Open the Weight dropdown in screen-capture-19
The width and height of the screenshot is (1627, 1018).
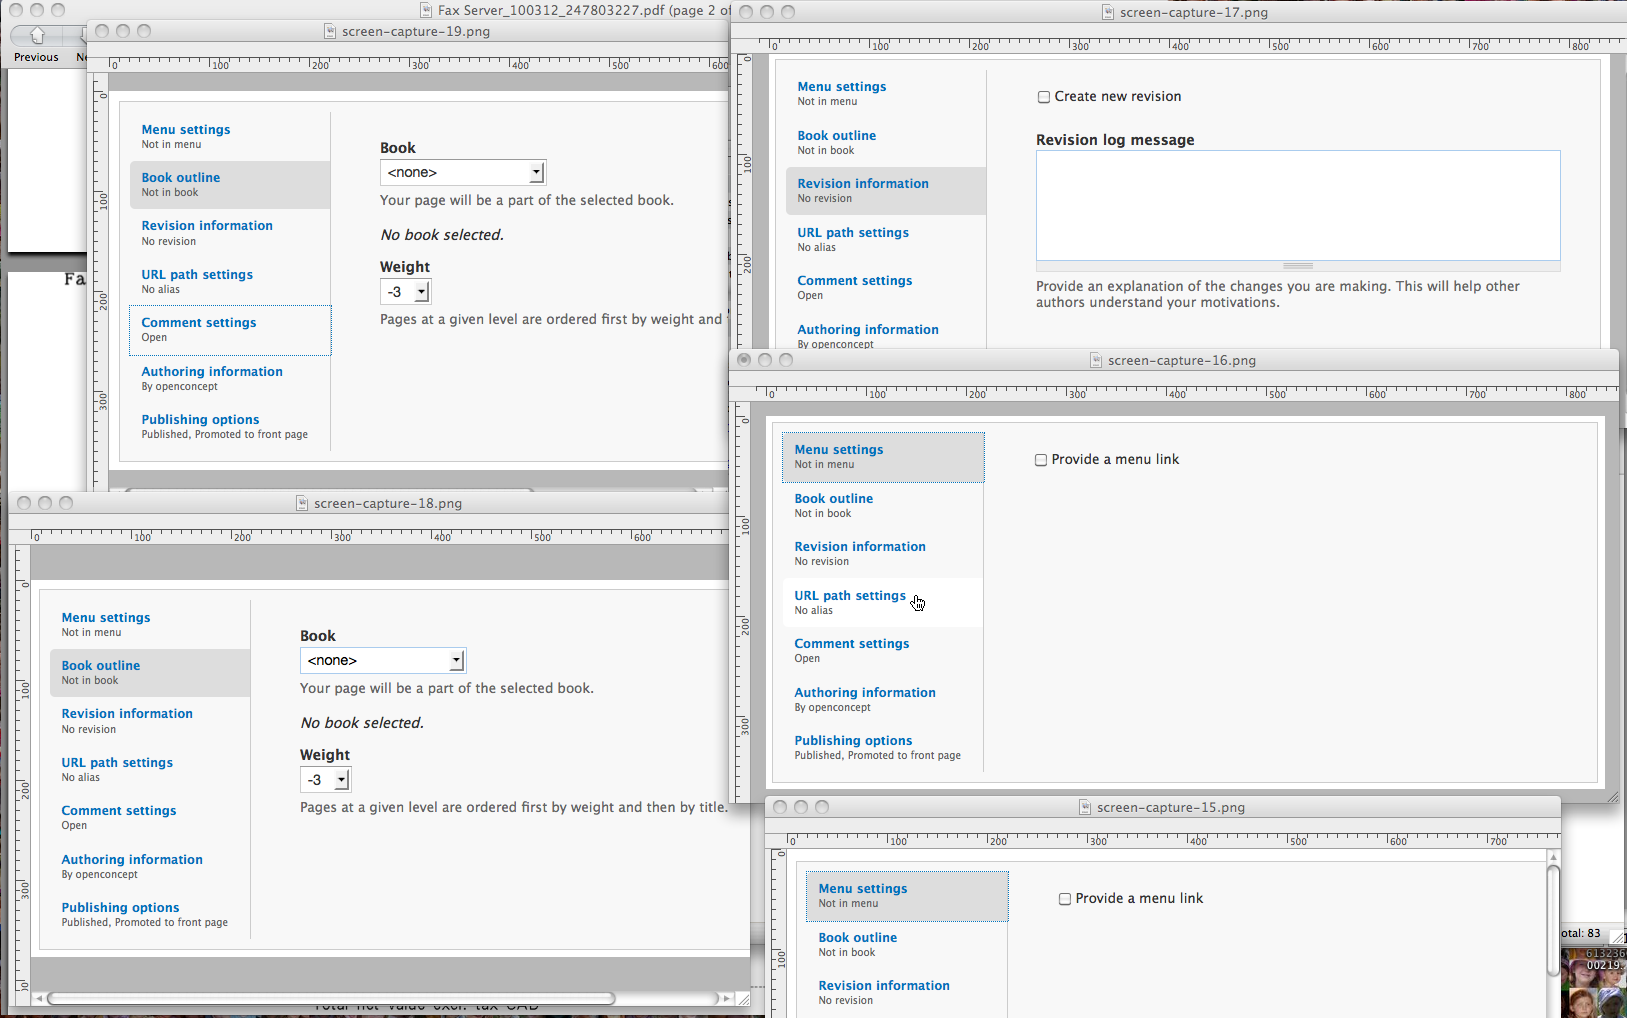(406, 292)
